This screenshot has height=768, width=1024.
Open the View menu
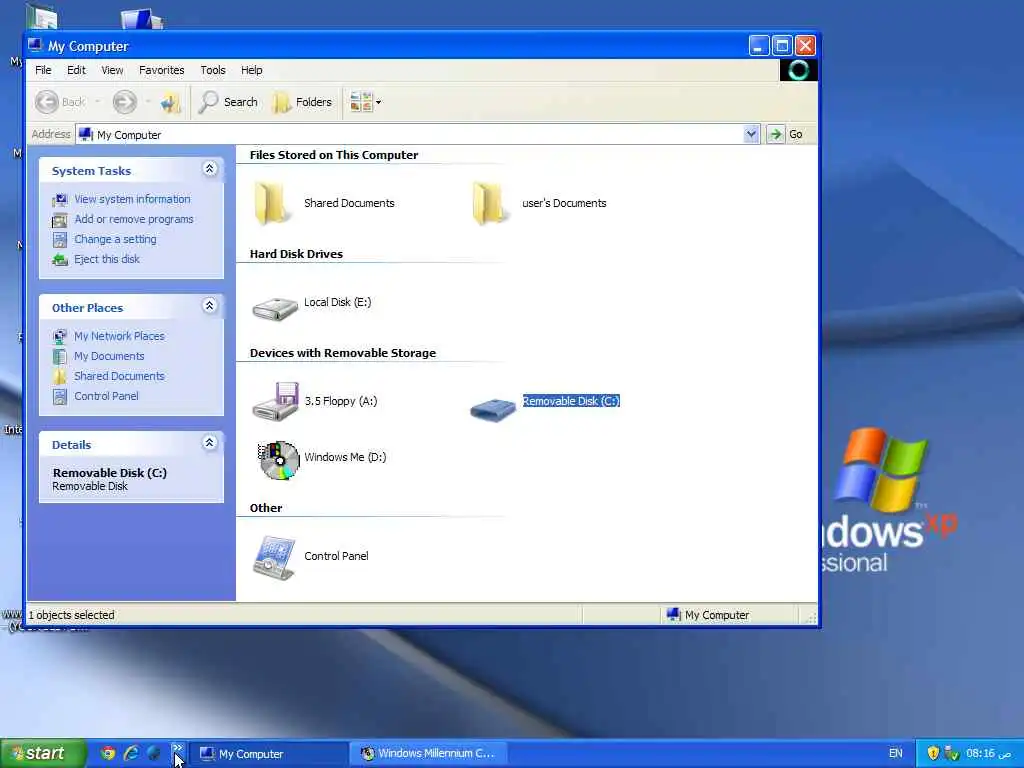pyautogui.click(x=112, y=70)
